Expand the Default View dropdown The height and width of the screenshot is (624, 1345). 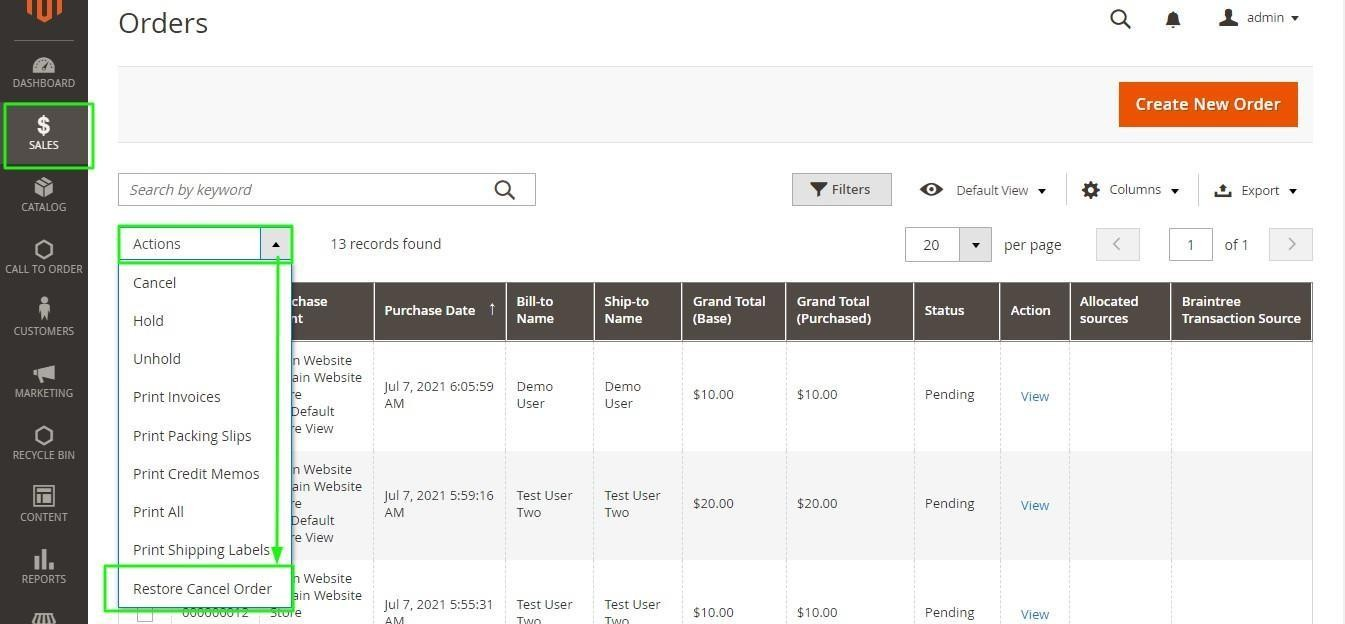click(983, 190)
